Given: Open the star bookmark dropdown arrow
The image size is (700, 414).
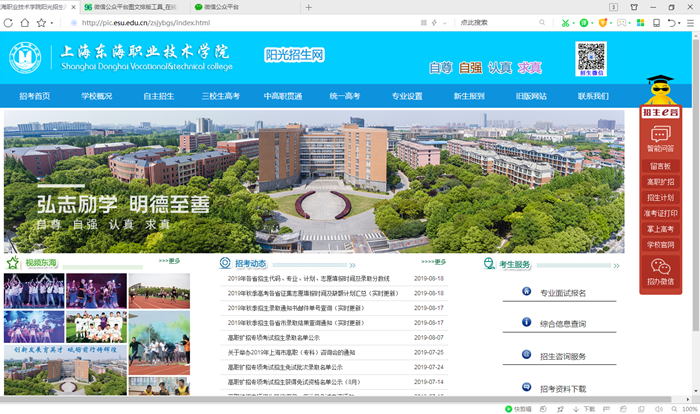Looking at the screenshot, I should coord(52,23).
